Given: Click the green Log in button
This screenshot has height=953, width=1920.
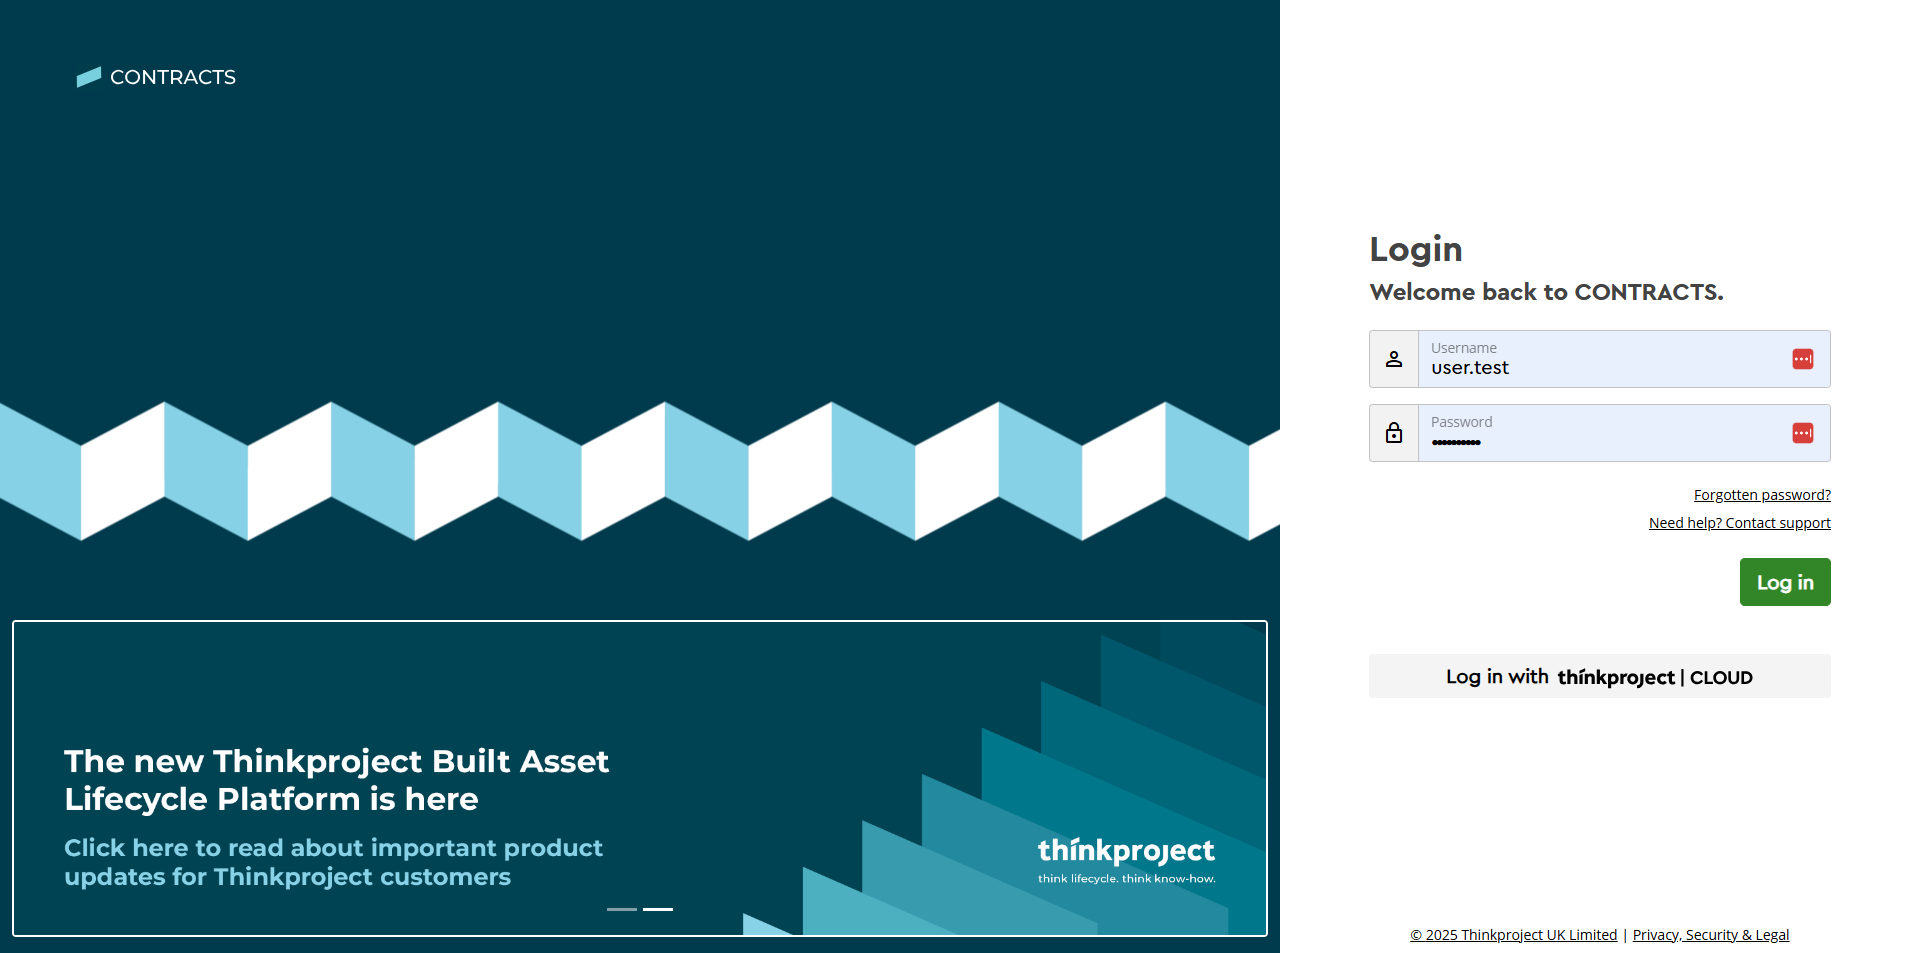Looking at the screenshot, I should coord(1785,582).
